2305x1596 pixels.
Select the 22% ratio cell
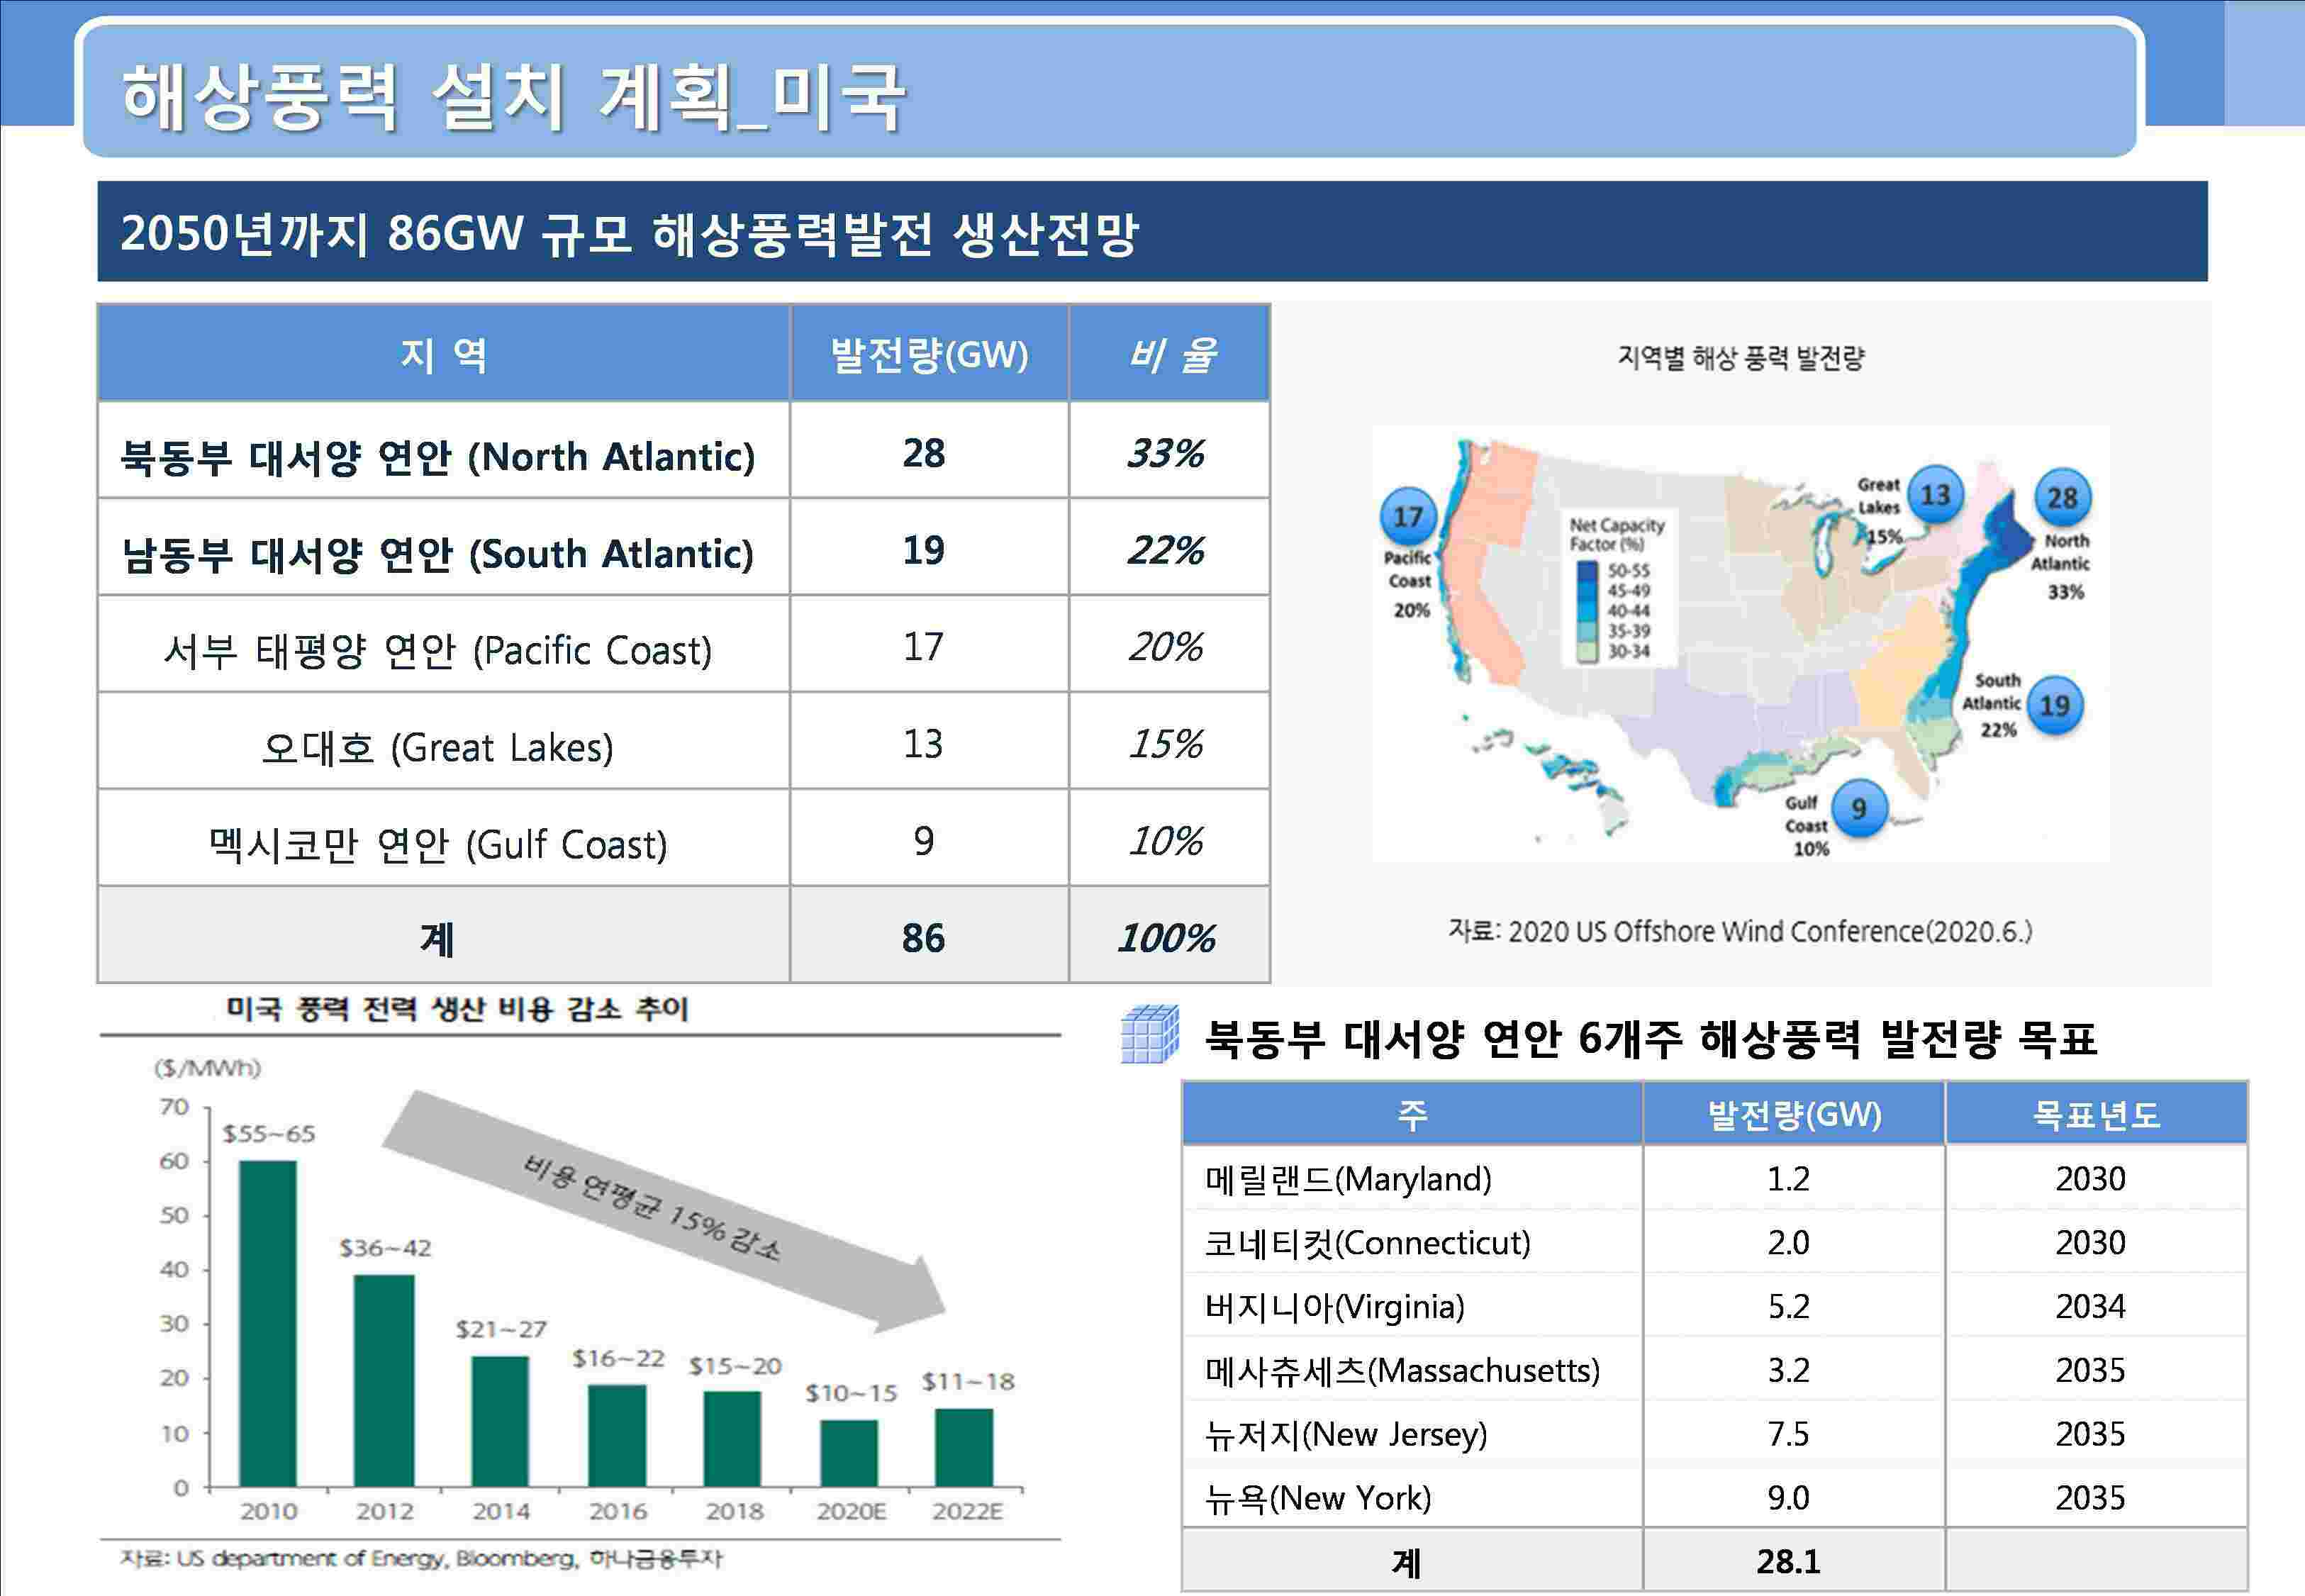pyautogui.click(x=1166, y=550)
